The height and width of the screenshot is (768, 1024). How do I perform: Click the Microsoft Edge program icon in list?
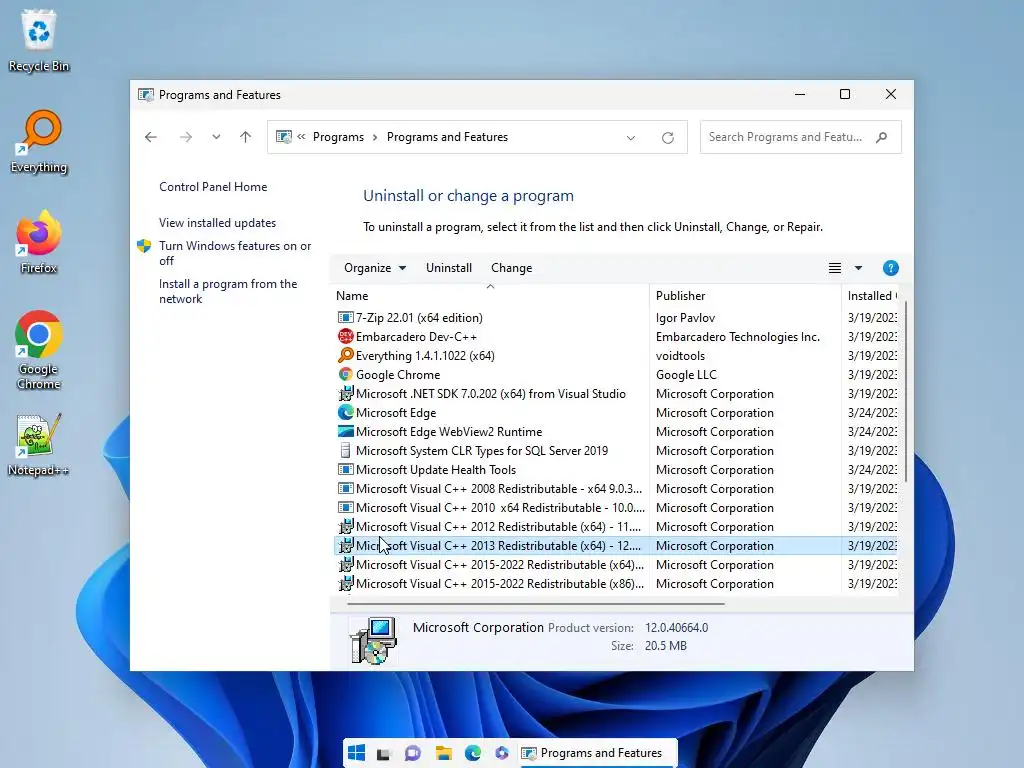coord(345,412)
